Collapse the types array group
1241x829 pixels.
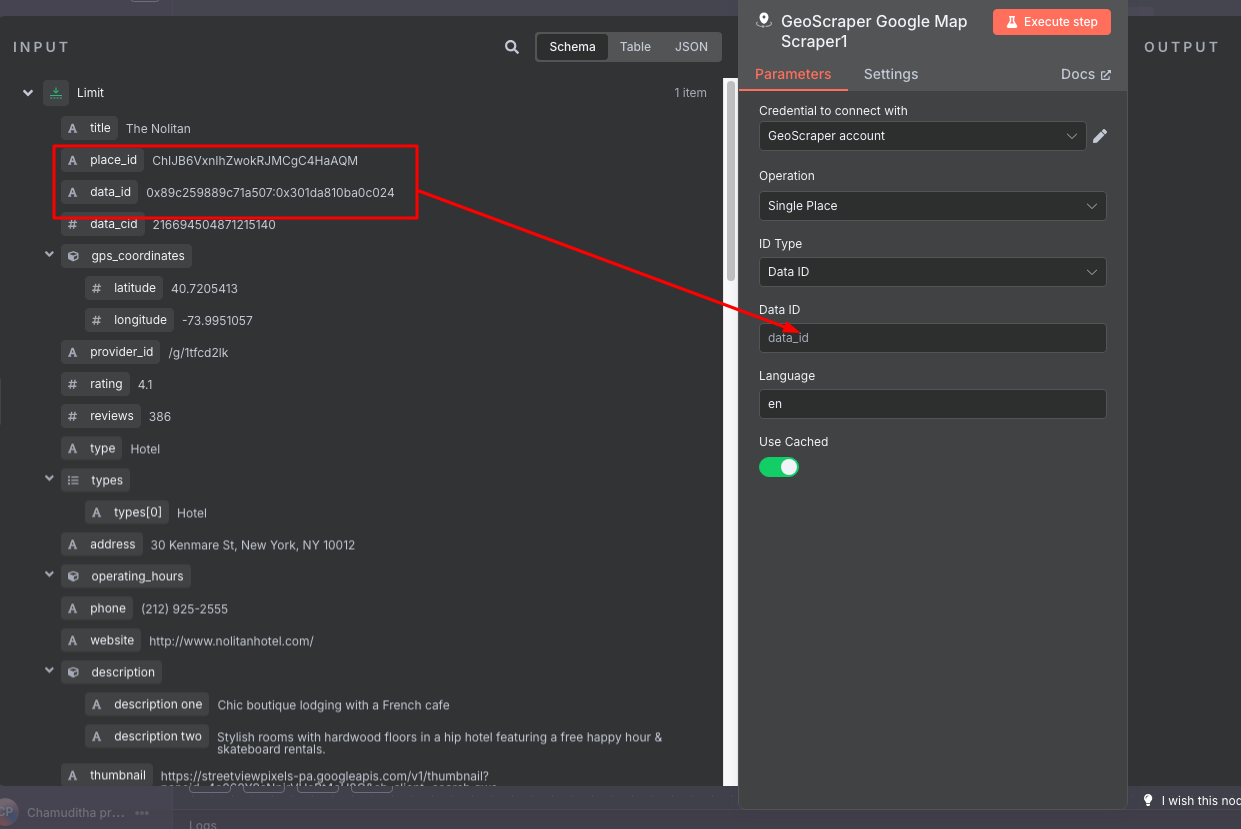click(49, 479)
